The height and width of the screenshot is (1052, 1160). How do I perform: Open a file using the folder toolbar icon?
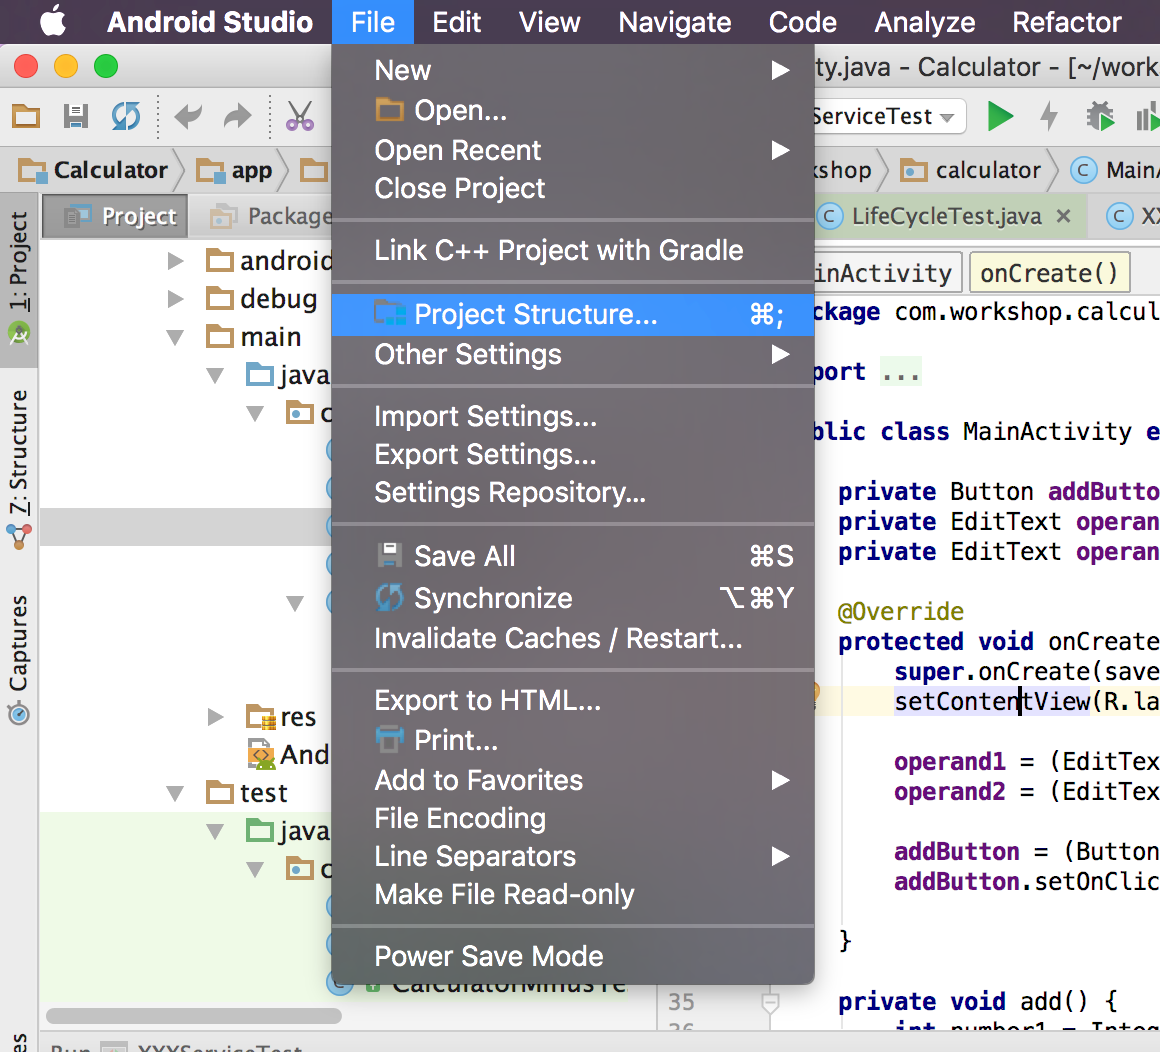point(25,116)
